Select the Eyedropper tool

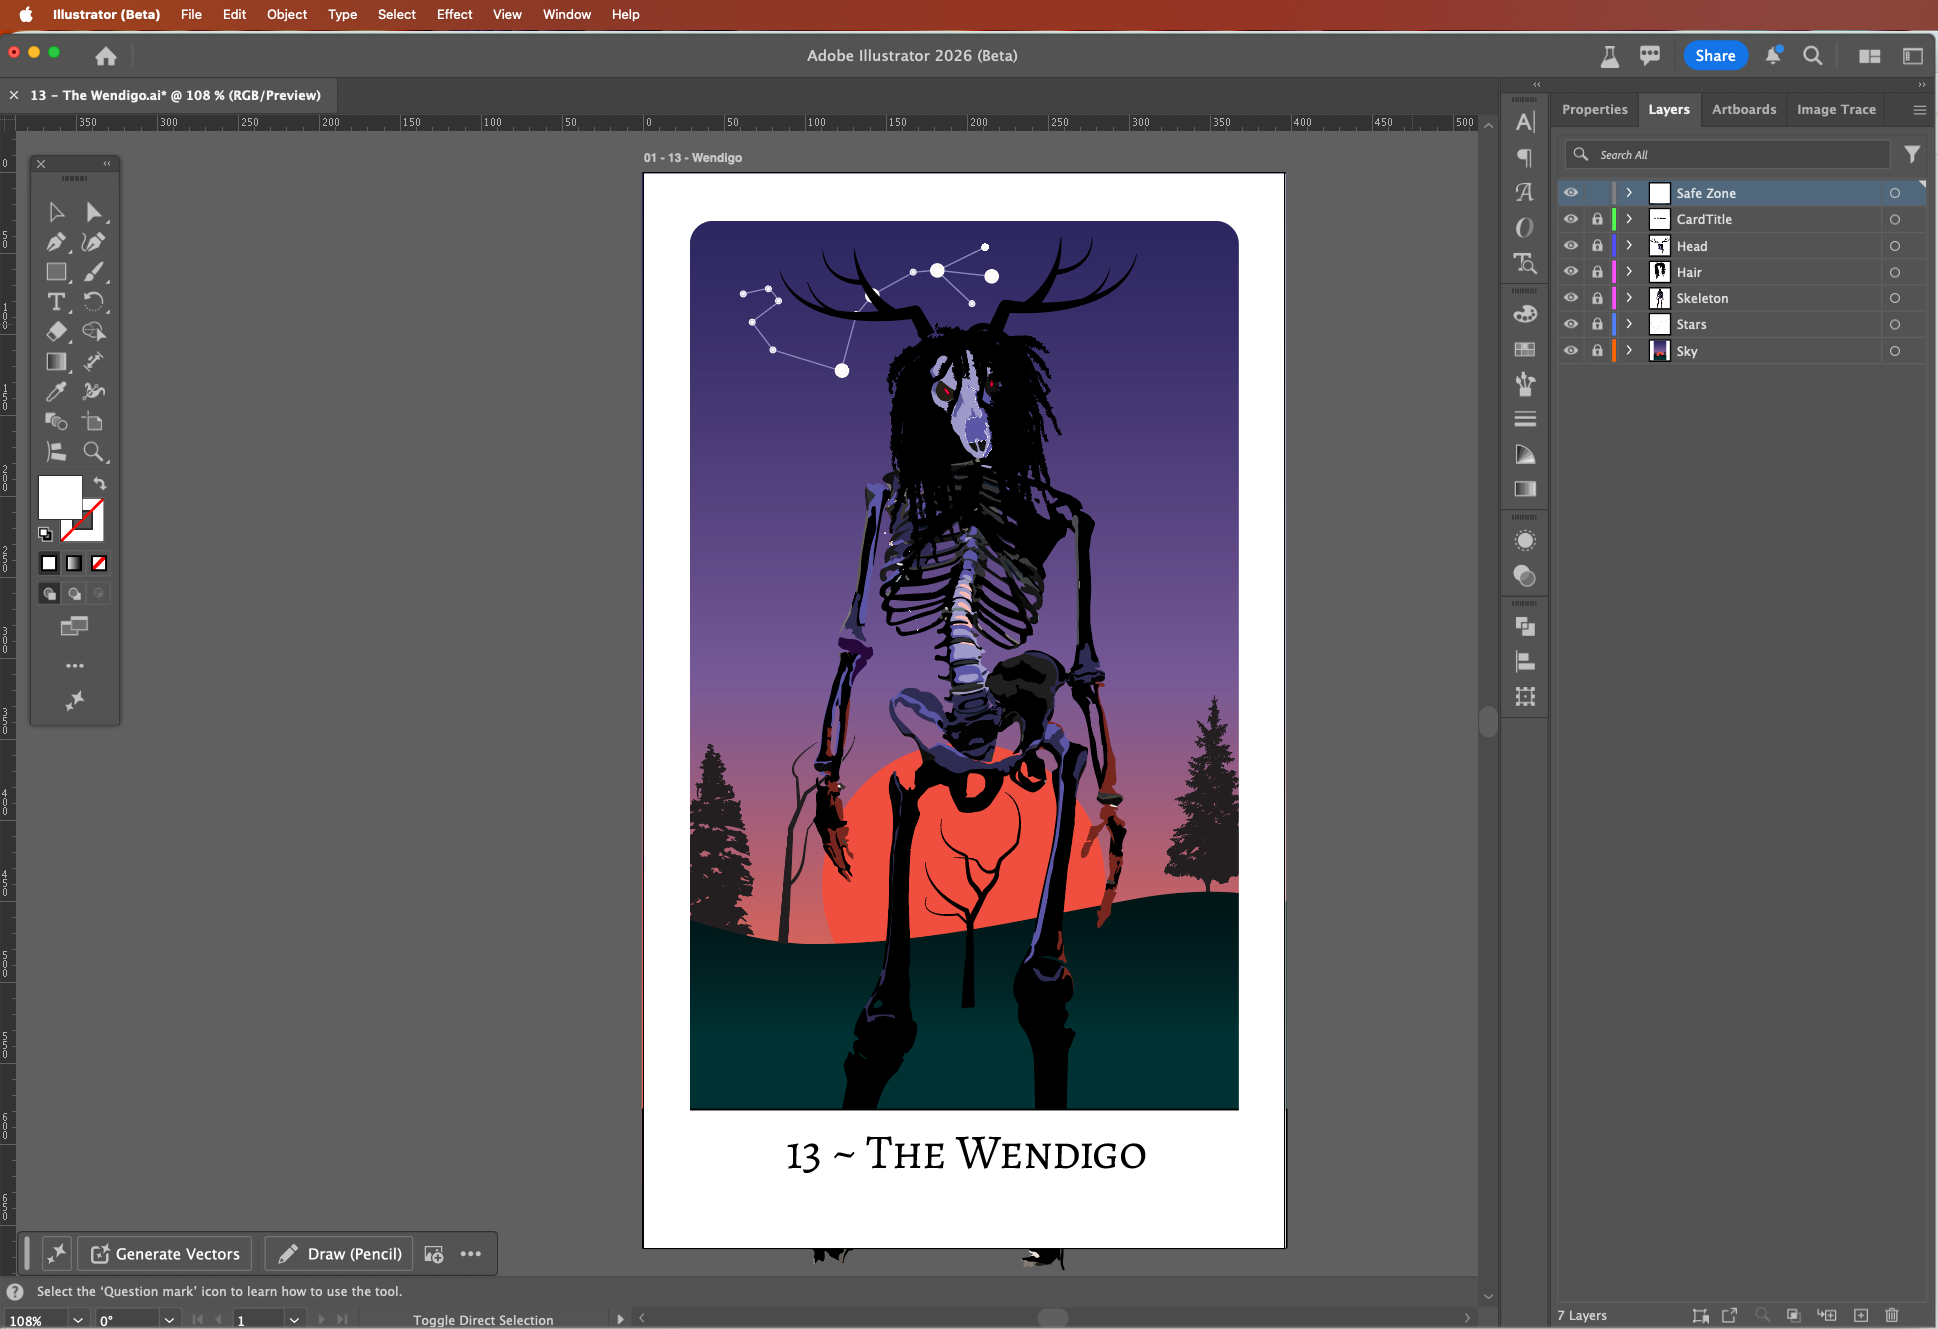(x=56, y=392)
